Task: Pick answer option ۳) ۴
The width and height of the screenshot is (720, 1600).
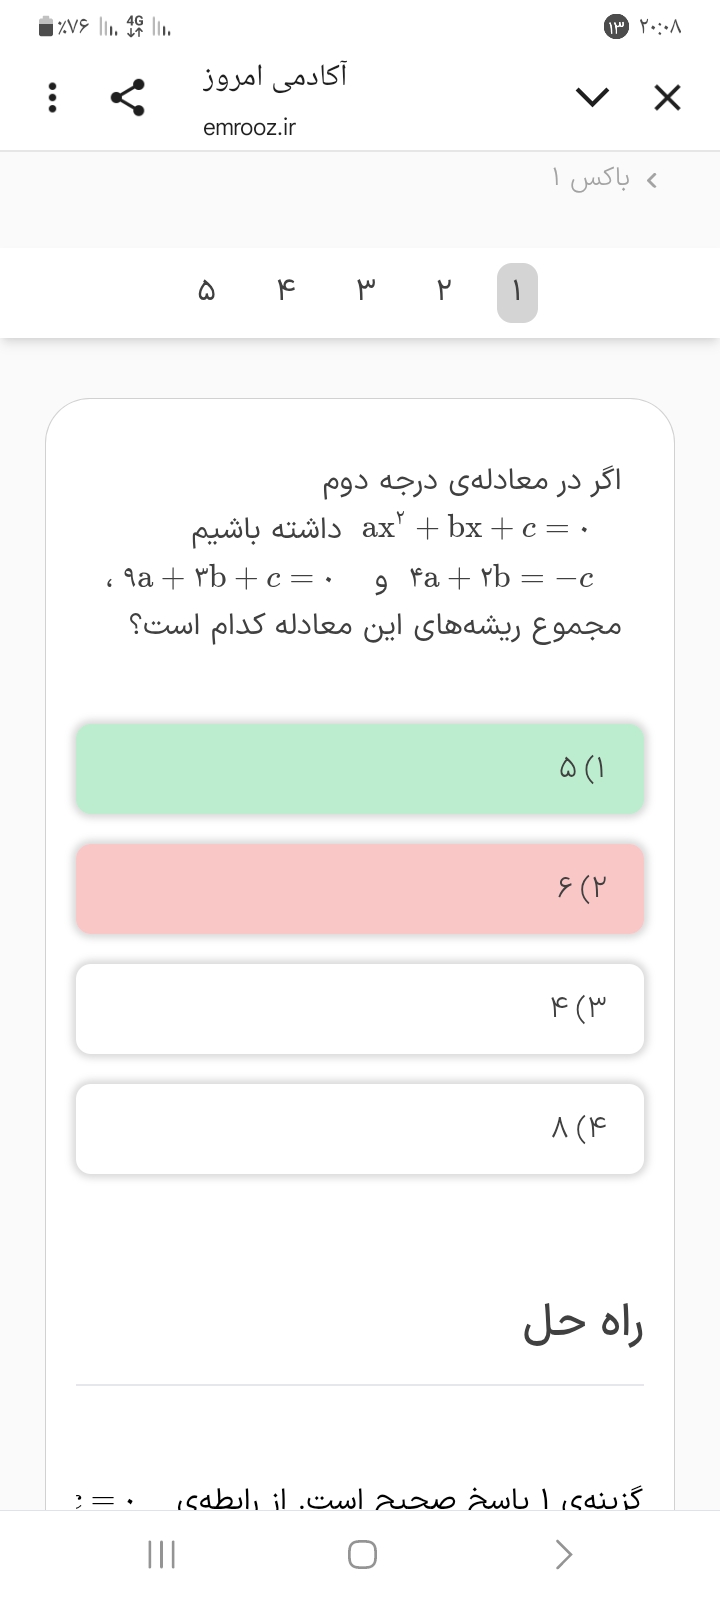Action: click(360, 1008)
